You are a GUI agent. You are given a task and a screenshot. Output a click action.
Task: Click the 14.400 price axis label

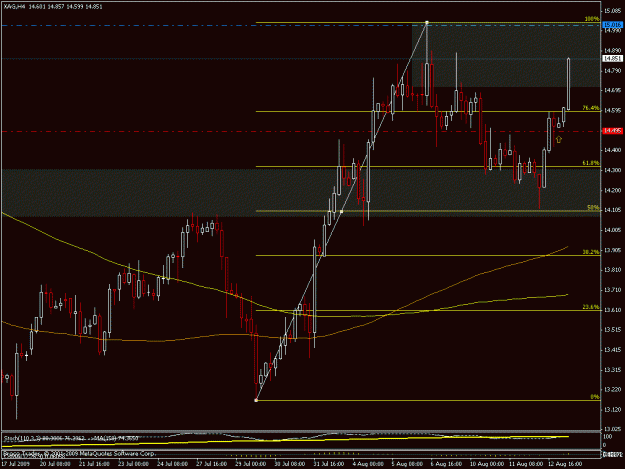click(x=613, y=150)
